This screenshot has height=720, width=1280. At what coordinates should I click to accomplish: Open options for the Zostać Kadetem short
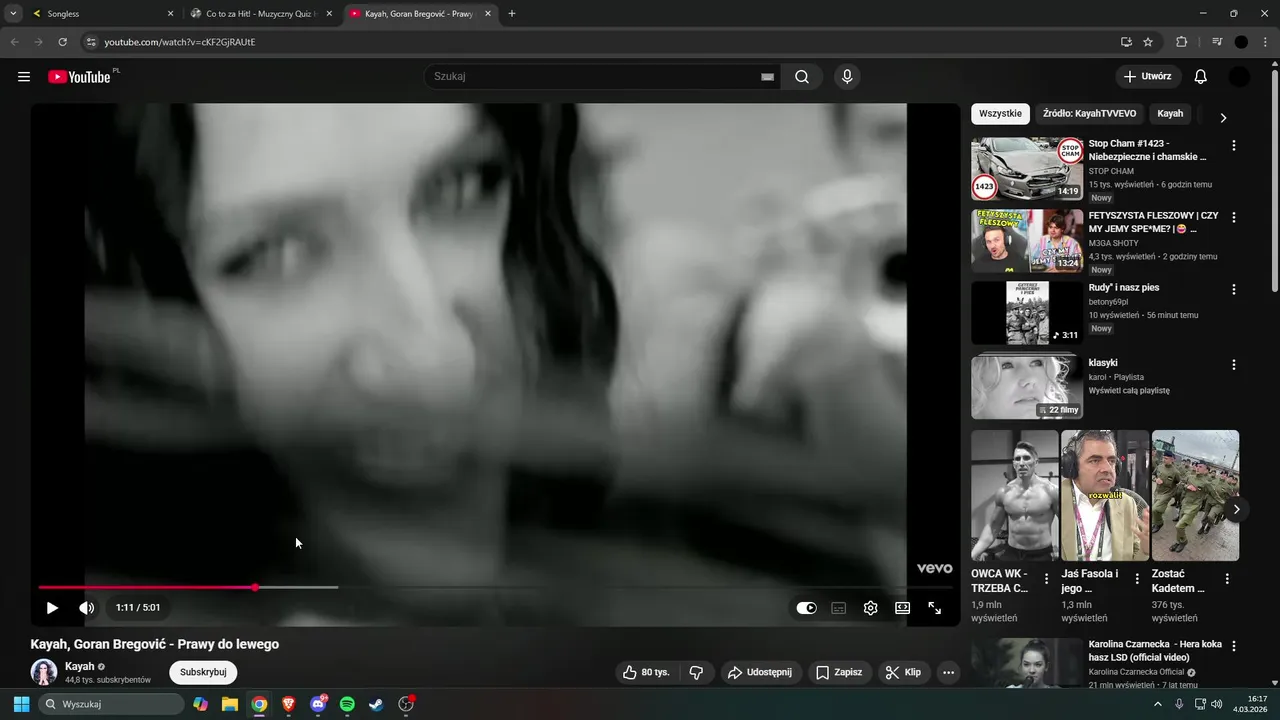1228,579
